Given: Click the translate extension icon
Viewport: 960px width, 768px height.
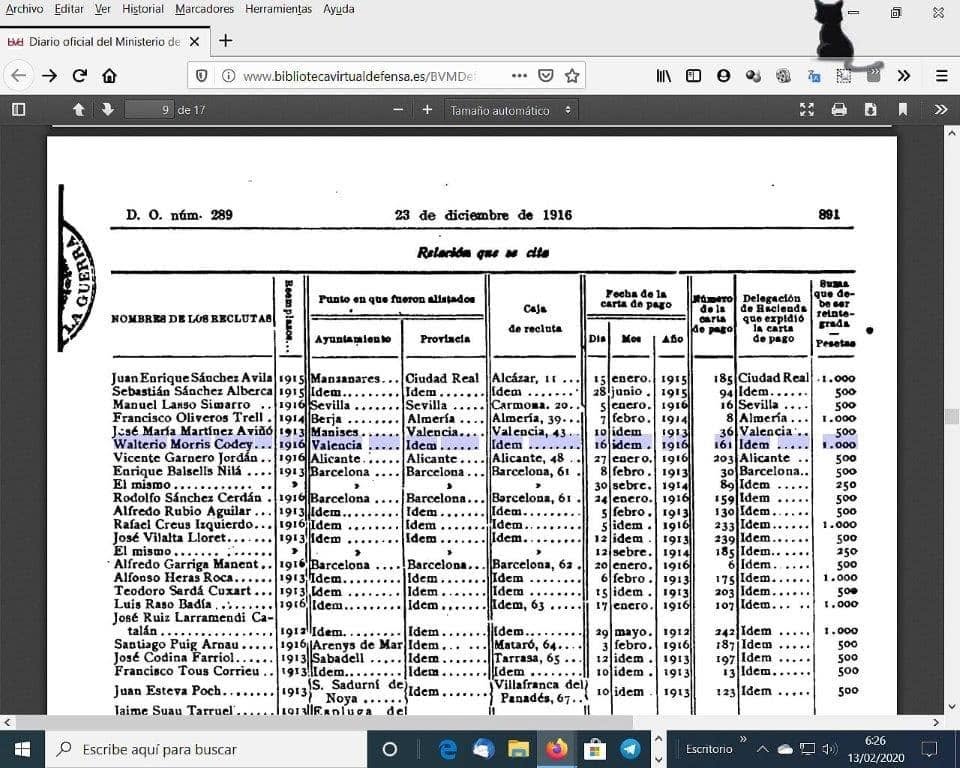Looking at the screenshot, I should 814,76.
